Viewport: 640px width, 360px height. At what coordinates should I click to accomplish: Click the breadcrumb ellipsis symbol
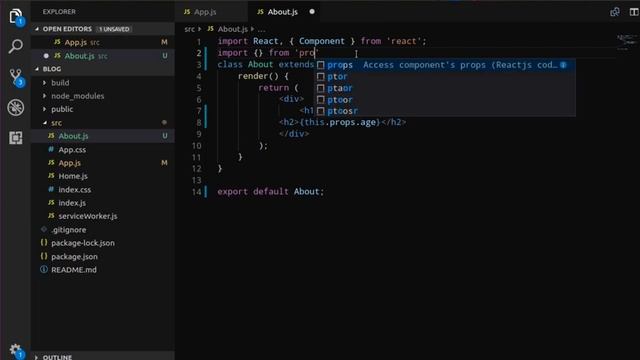point(261,29)
